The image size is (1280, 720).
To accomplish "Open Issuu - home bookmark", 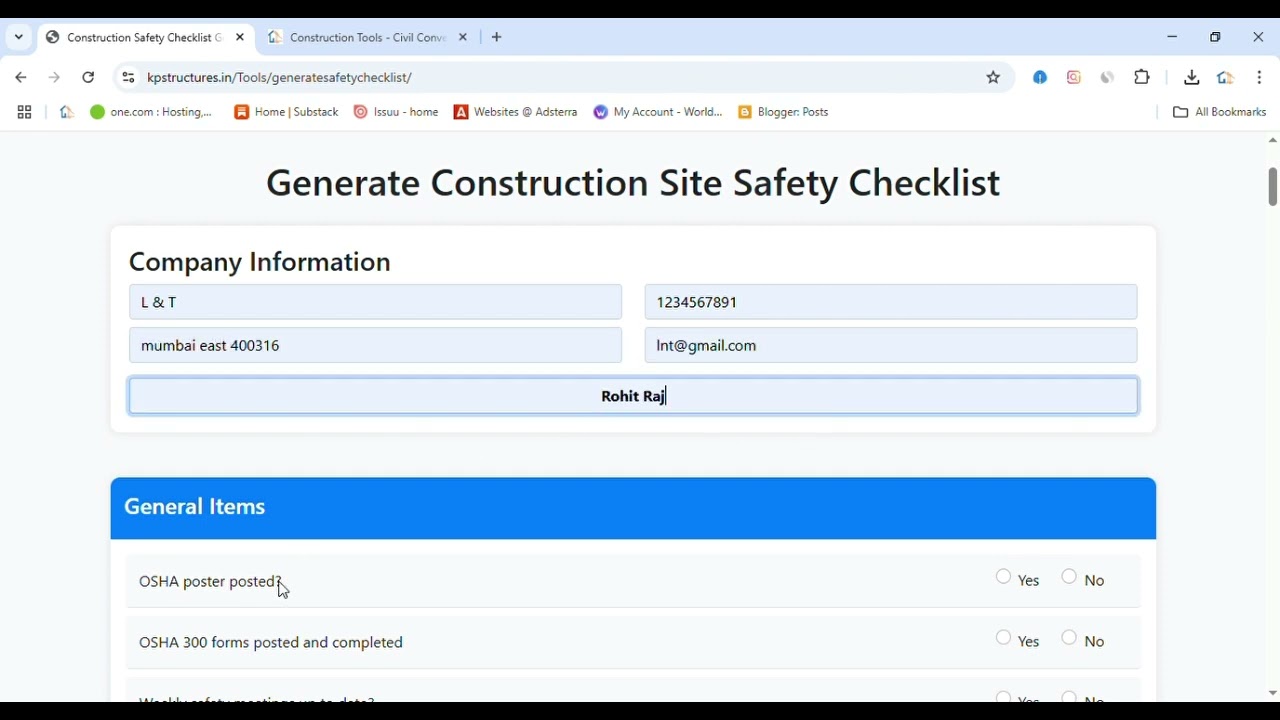I will click(397, 113).
